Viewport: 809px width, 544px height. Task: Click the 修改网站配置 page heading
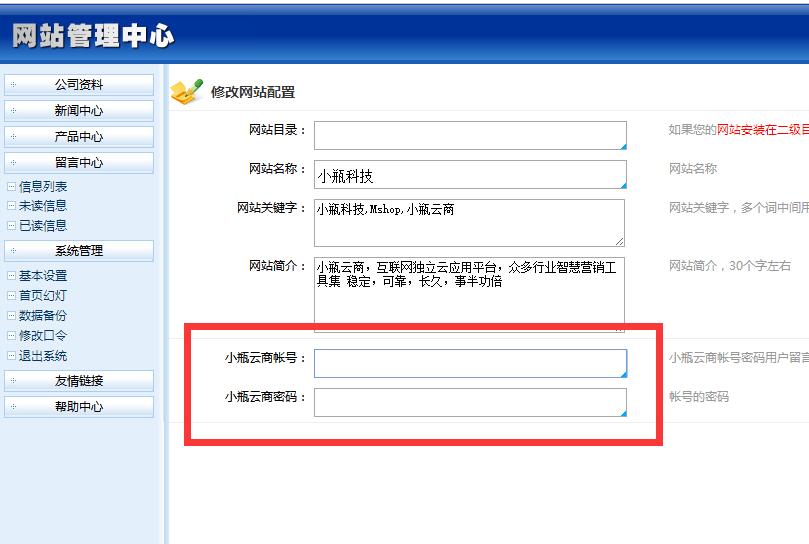click(253, 92)
